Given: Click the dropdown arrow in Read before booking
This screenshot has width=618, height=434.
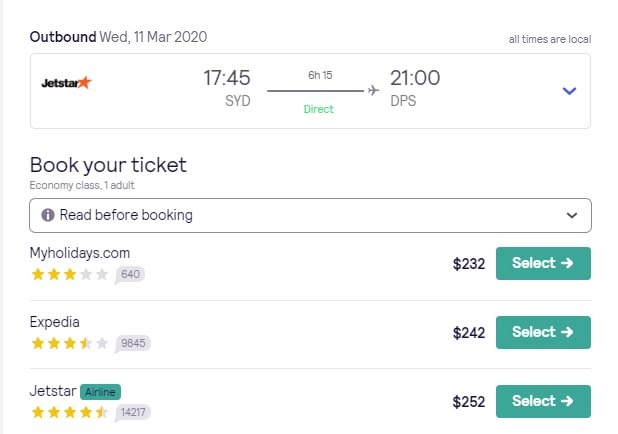Looking at the screenshot, I should pos(572,215).
